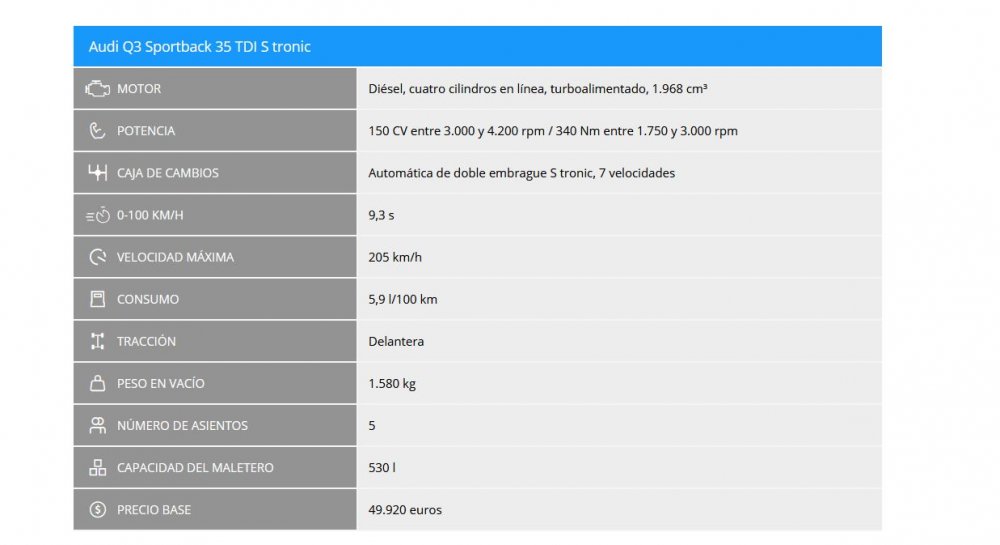The width and height of the screenshot is (1000, 545).
Task: Click the stopwatch icon beside 0-100 KM/H
Action: [x=98, y=215]
